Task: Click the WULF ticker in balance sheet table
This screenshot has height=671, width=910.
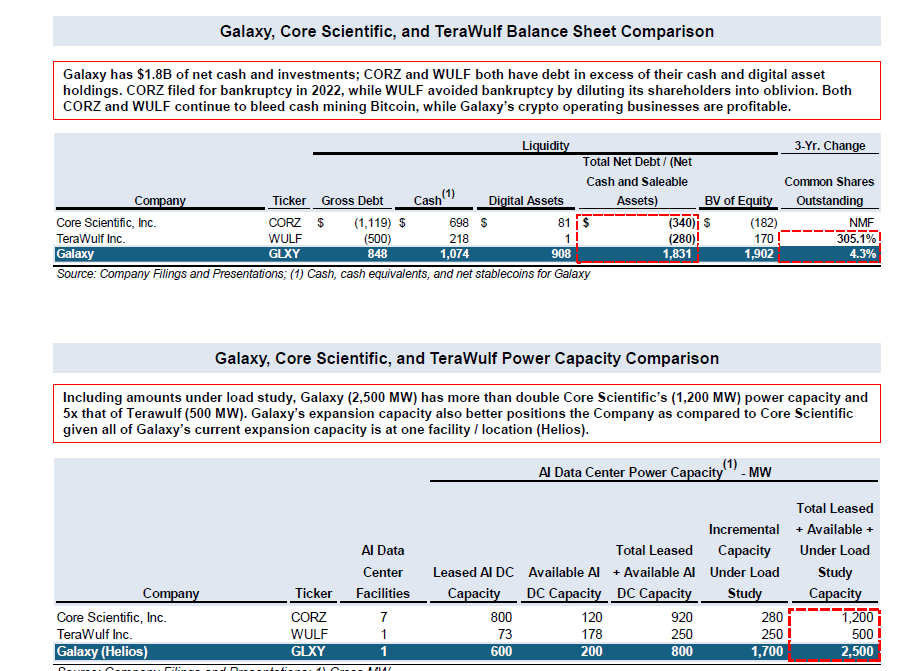Action: pos(285,239)
